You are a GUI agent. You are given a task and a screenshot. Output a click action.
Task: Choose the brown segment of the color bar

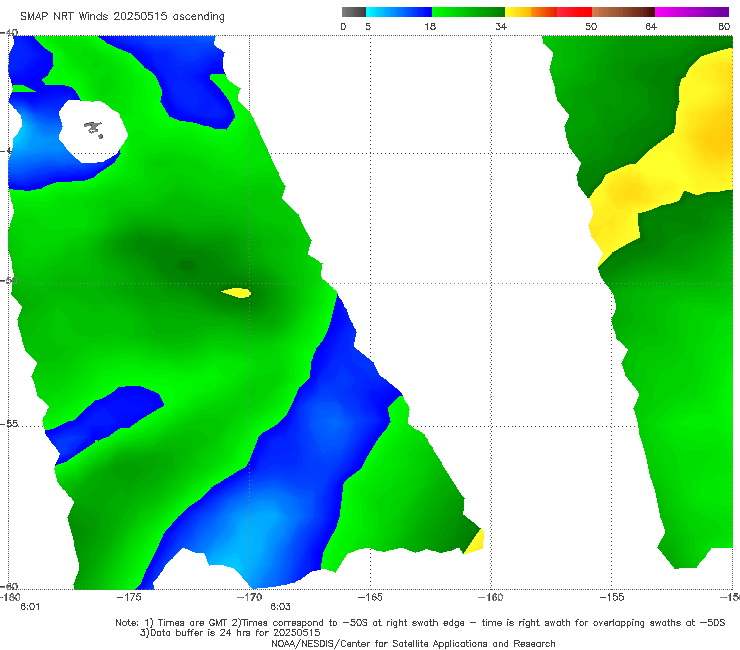tap(623, 12)
